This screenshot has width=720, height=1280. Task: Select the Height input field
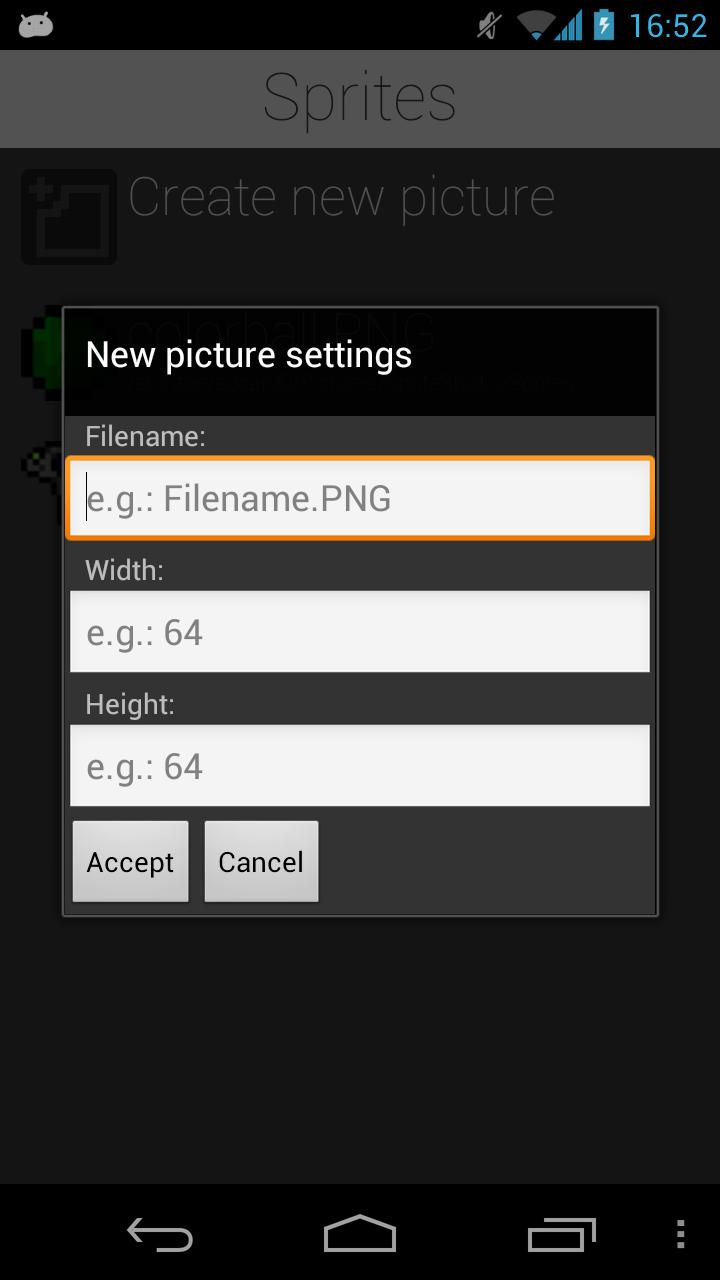pos(360,766)
